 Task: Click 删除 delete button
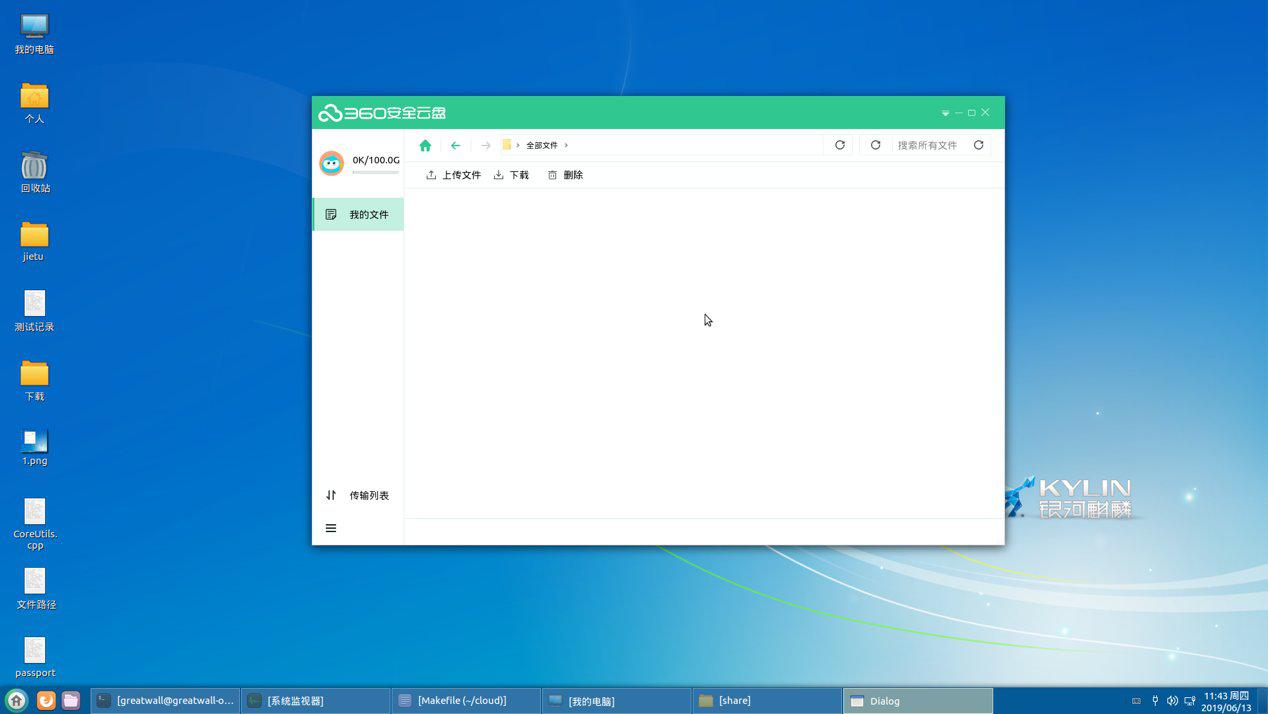pyautogui.click(x=565, y=175)
